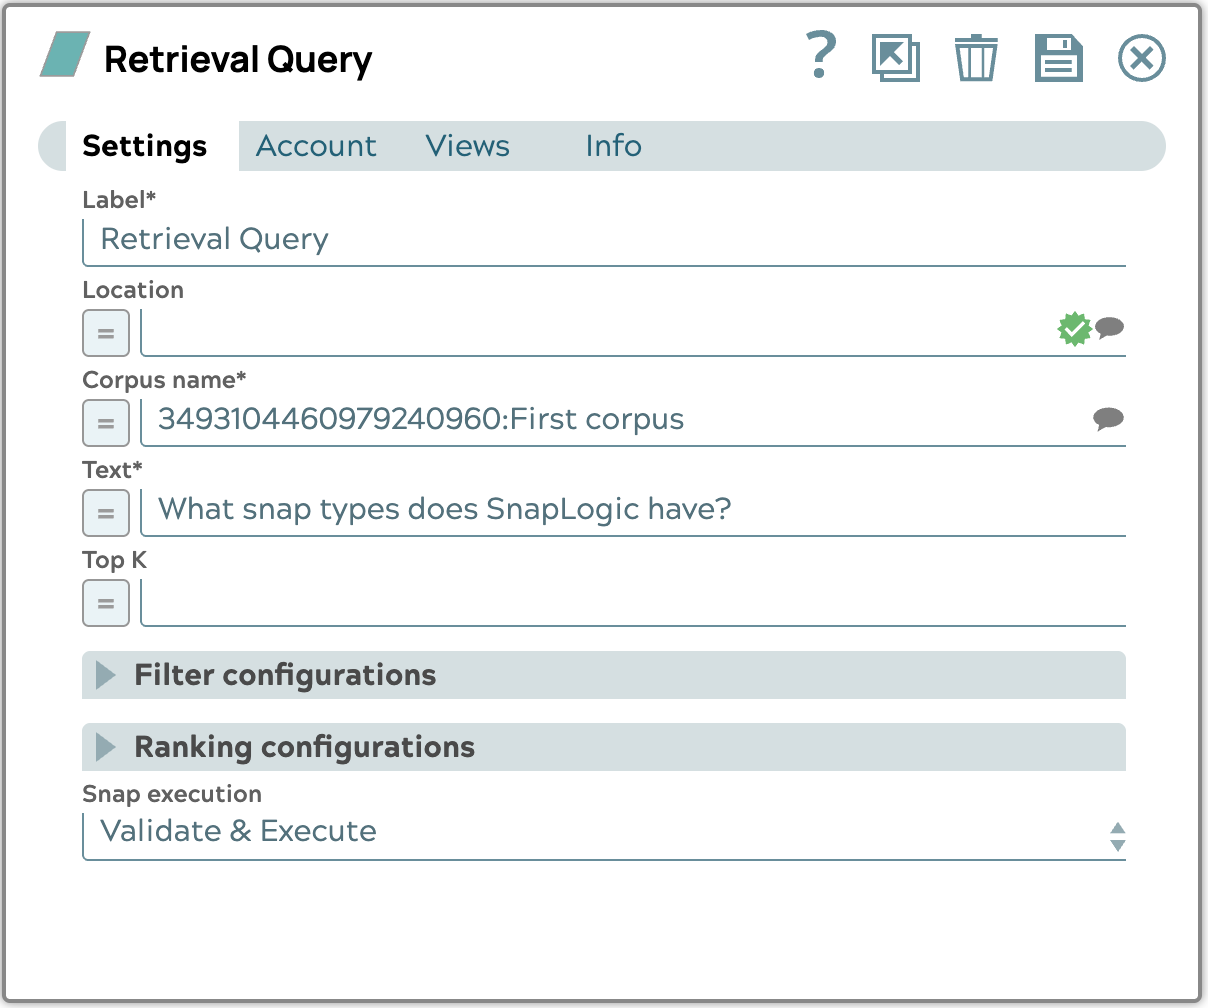
Task: Click into the Top K input field
Action: click(632, 603)
